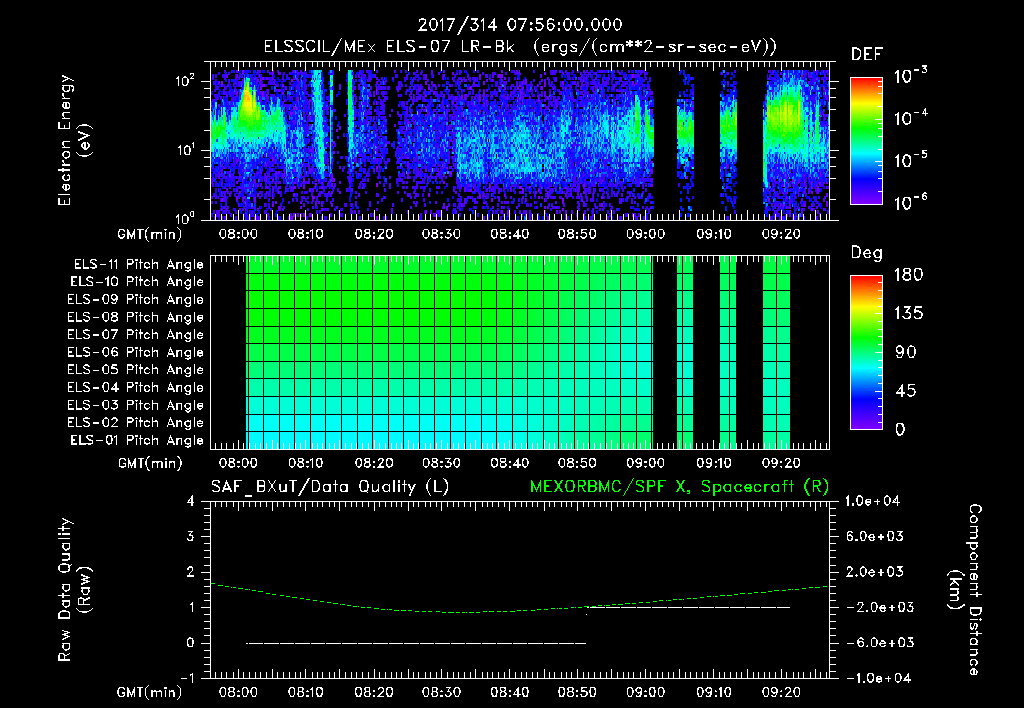Click the 'DEF' colorbar title
The image size is (1024, 708).
click(867, 55)
